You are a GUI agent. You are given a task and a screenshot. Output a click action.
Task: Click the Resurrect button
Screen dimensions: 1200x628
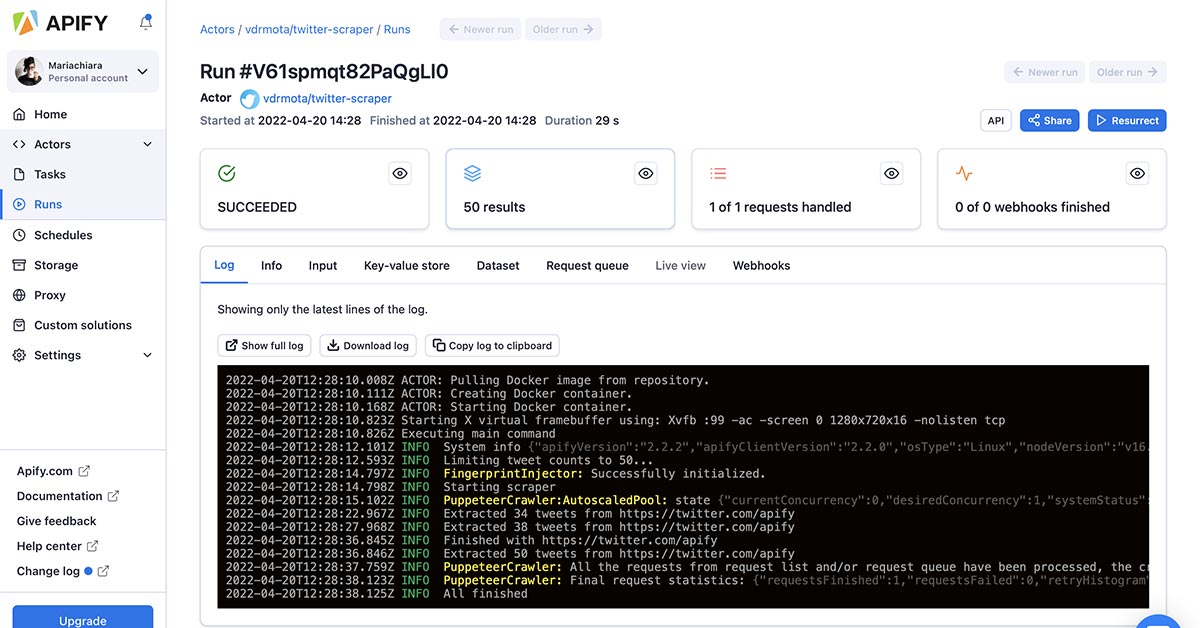1127,120
